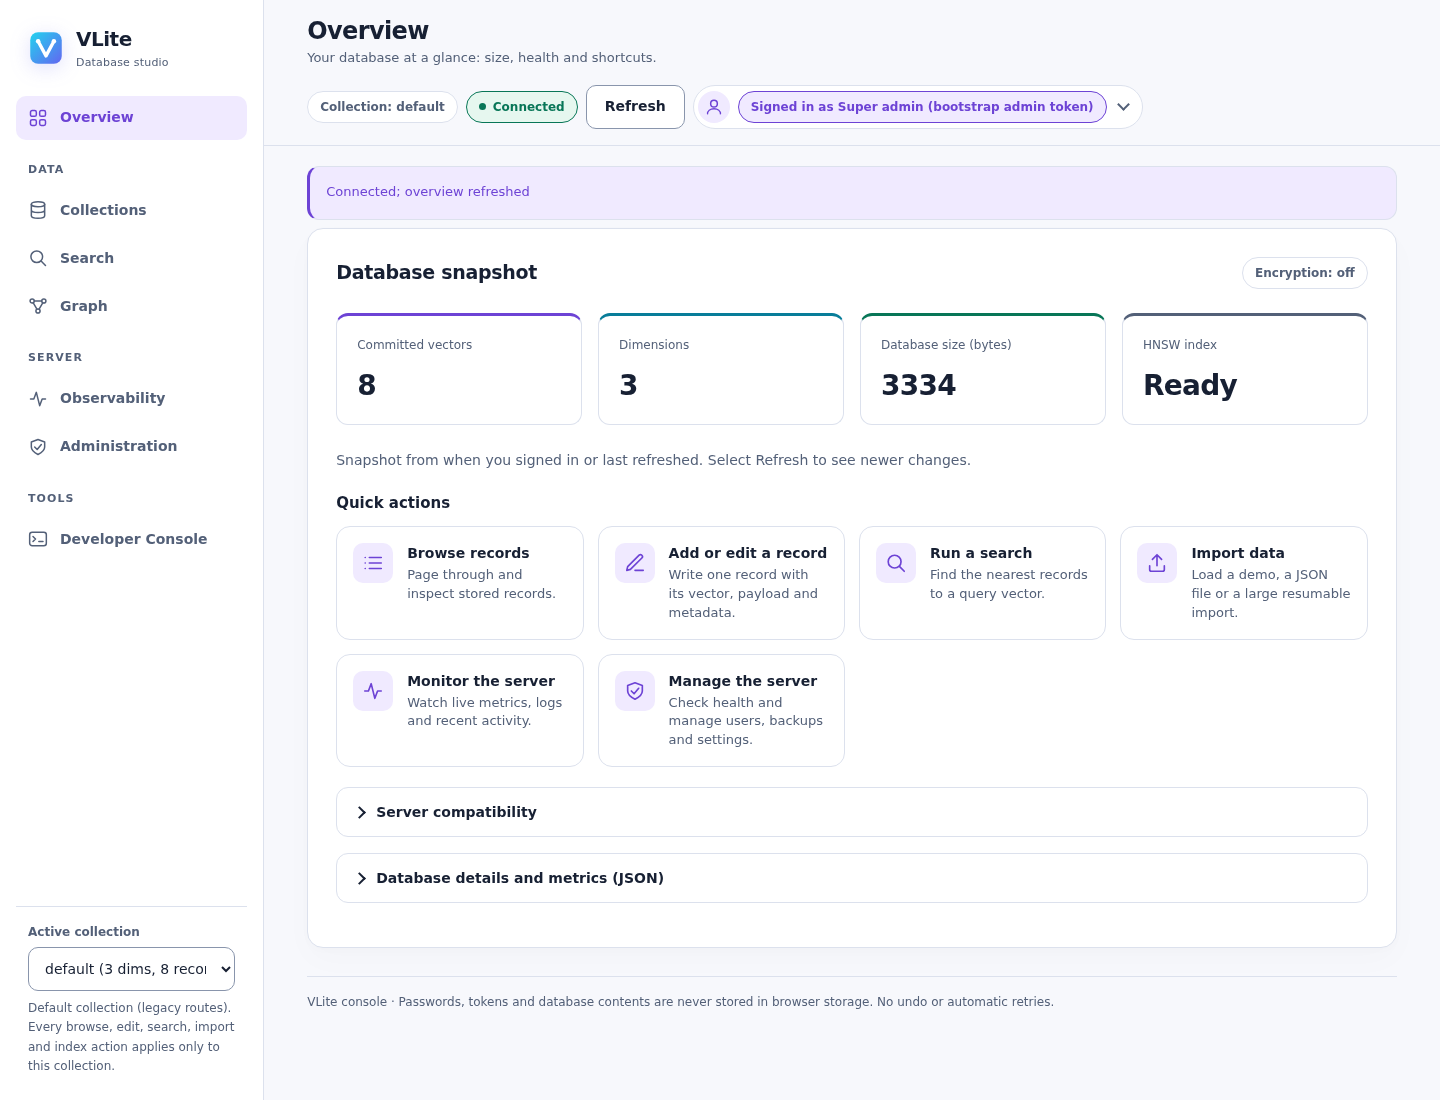Click the Connected status pill

(x=522, y=107)
